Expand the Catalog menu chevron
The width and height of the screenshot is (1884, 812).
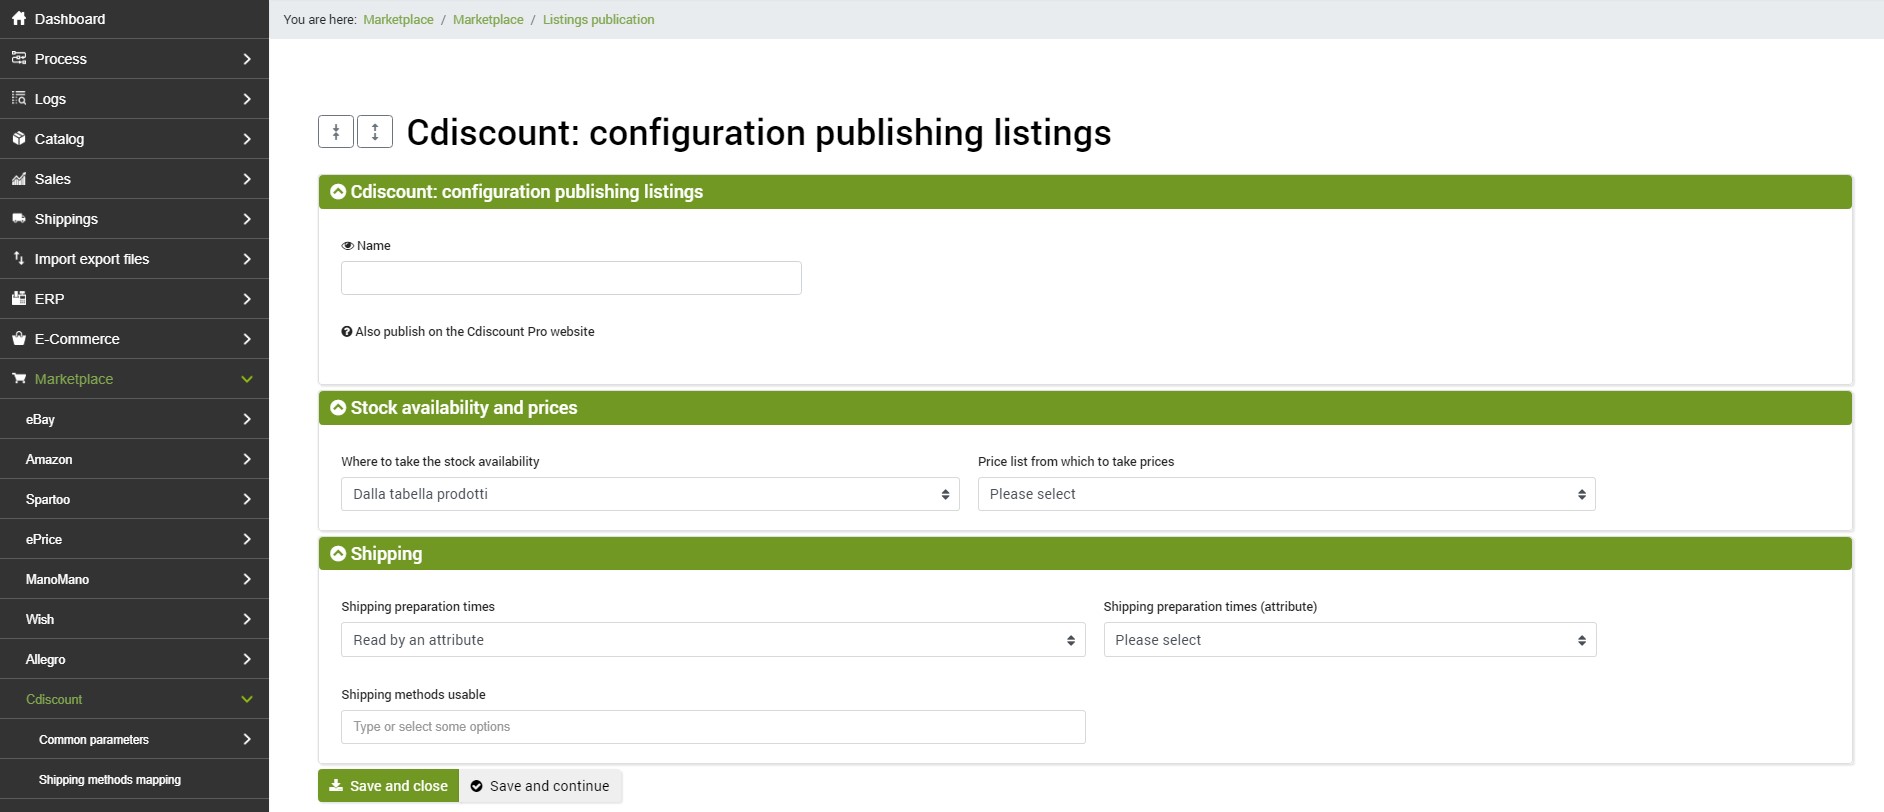[247, 139]
